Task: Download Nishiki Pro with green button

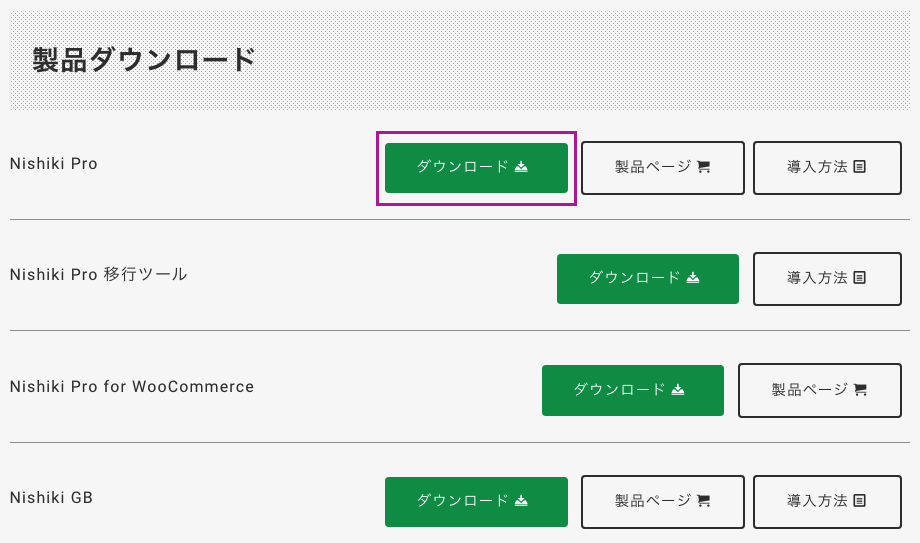Action: point(476,168)
